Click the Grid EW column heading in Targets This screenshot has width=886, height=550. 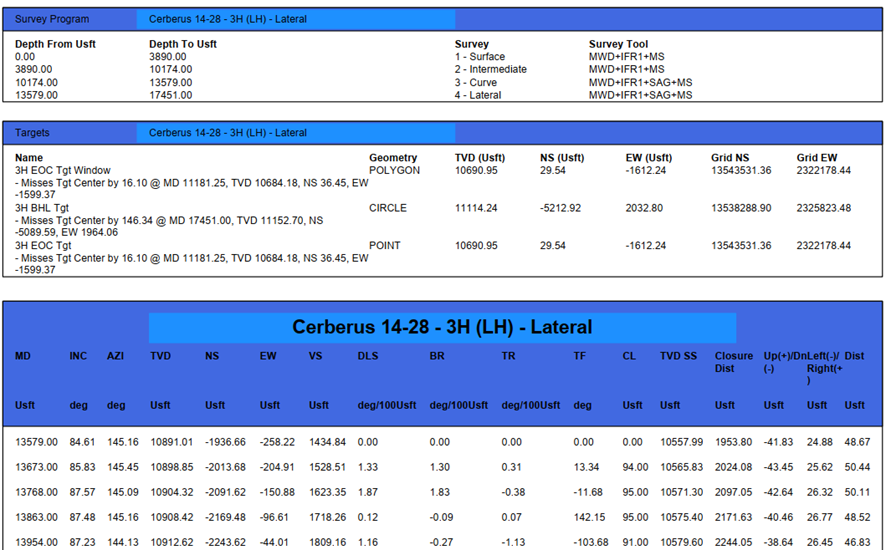coord(816,157)
